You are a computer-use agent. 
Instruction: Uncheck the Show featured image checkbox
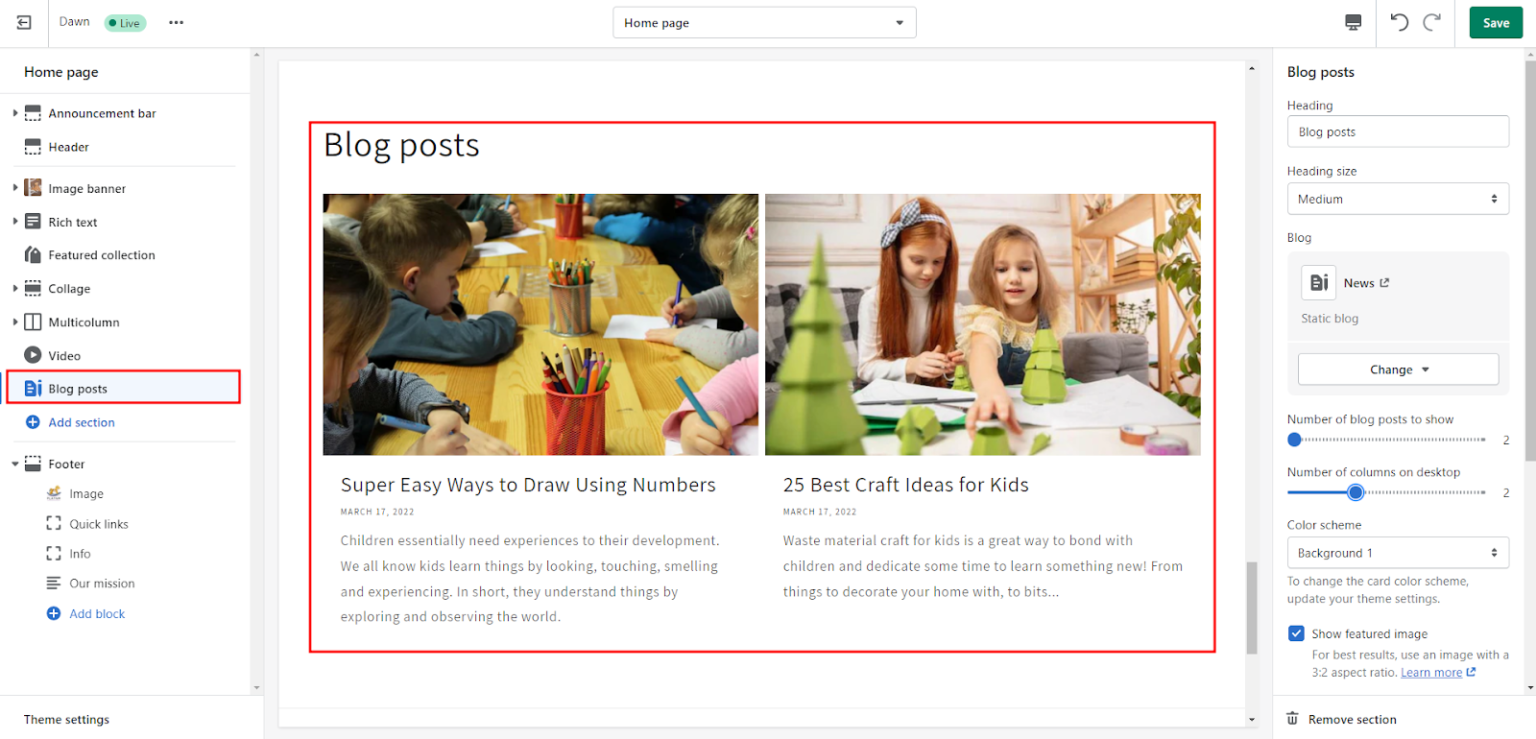point(1296,633)
